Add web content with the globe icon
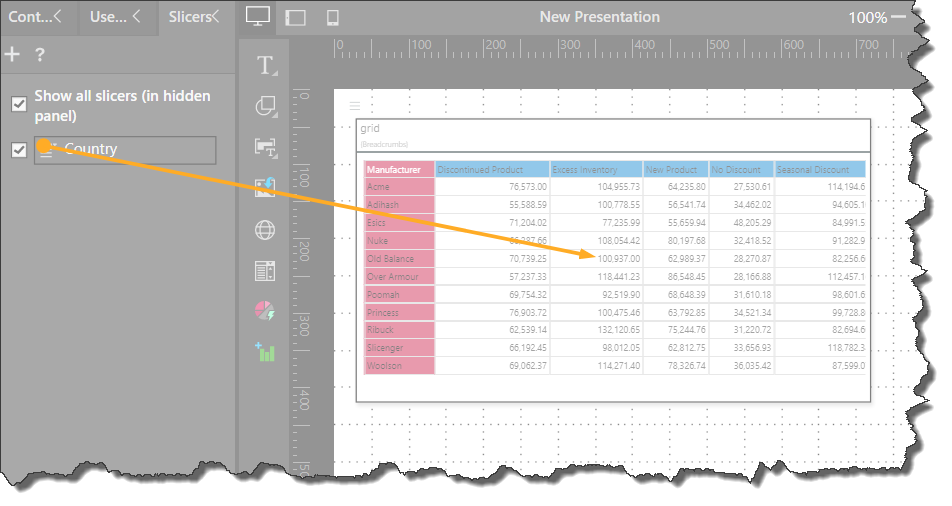Screen dimensions: 952x506 pos(265,230)
